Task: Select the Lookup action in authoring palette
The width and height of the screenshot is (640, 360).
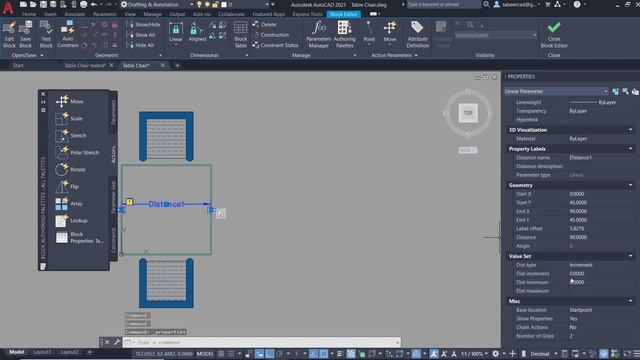Action: click(71, 220)
